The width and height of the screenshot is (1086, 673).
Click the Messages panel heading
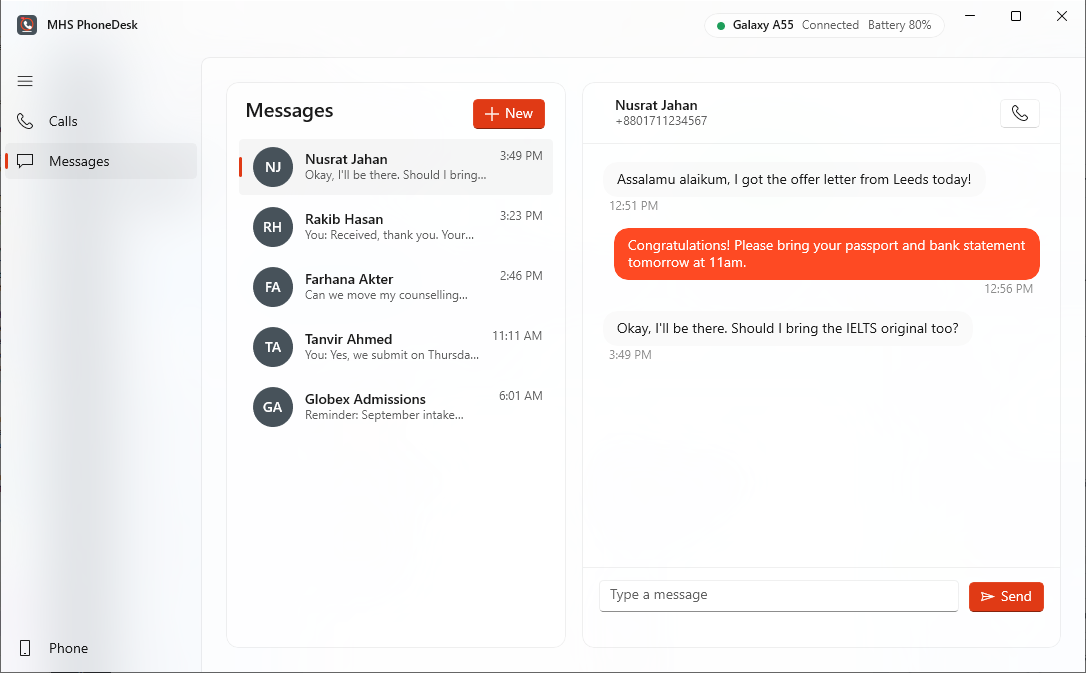(290, 111)
